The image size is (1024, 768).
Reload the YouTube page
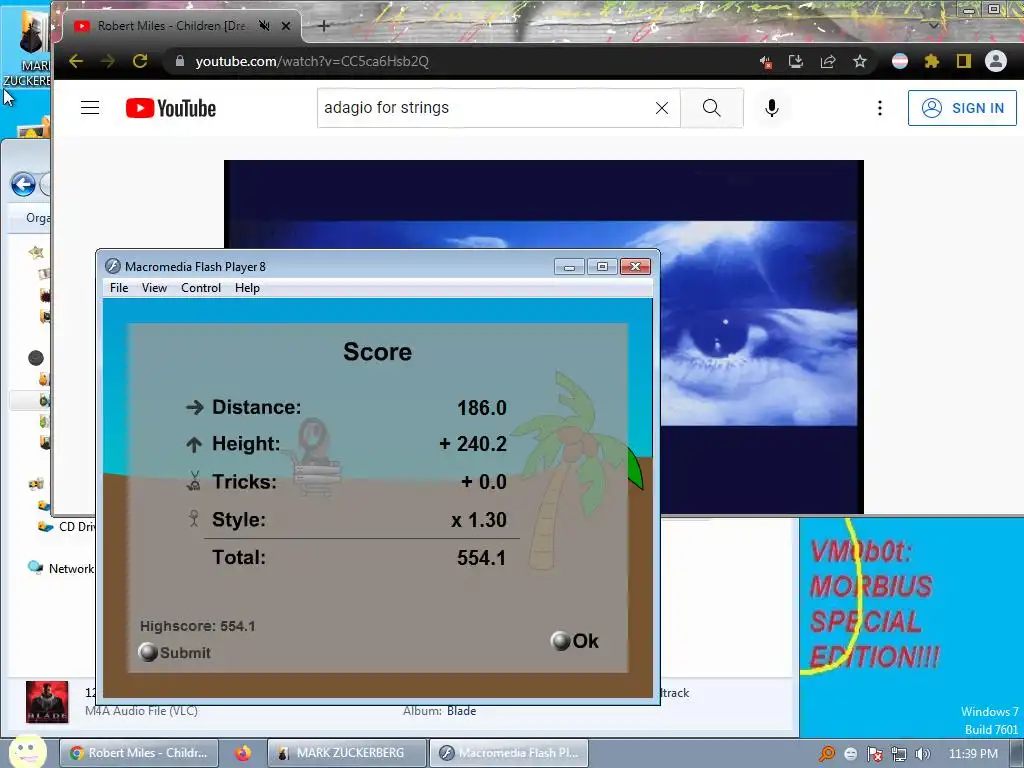tap(140, 61)
